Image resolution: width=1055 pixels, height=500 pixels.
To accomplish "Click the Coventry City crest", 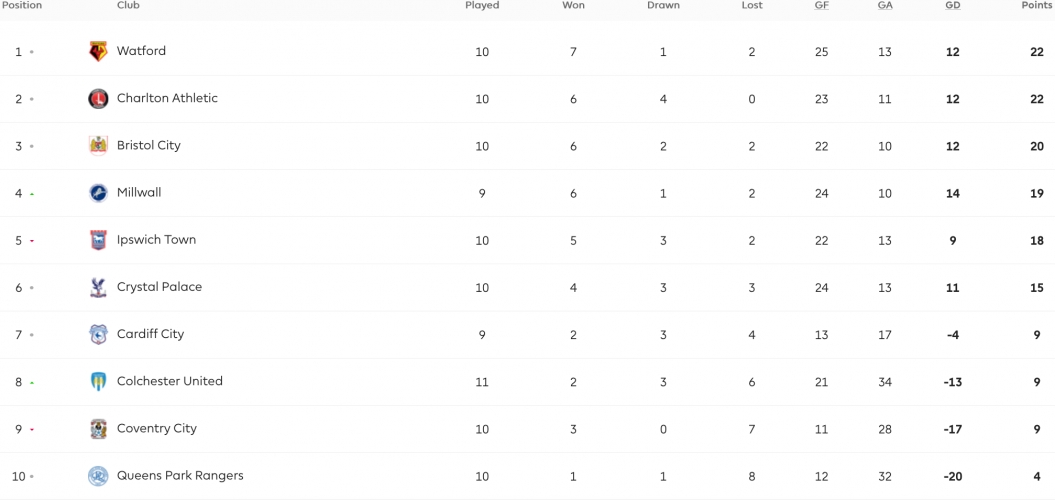I will (98, 429).
